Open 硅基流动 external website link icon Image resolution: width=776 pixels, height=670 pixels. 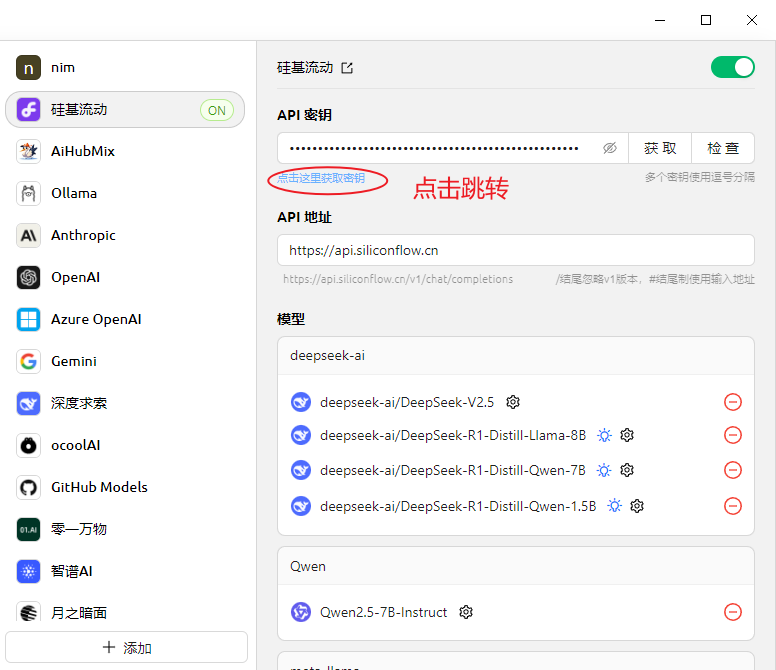pyautogui.click(x=347, y=68)
